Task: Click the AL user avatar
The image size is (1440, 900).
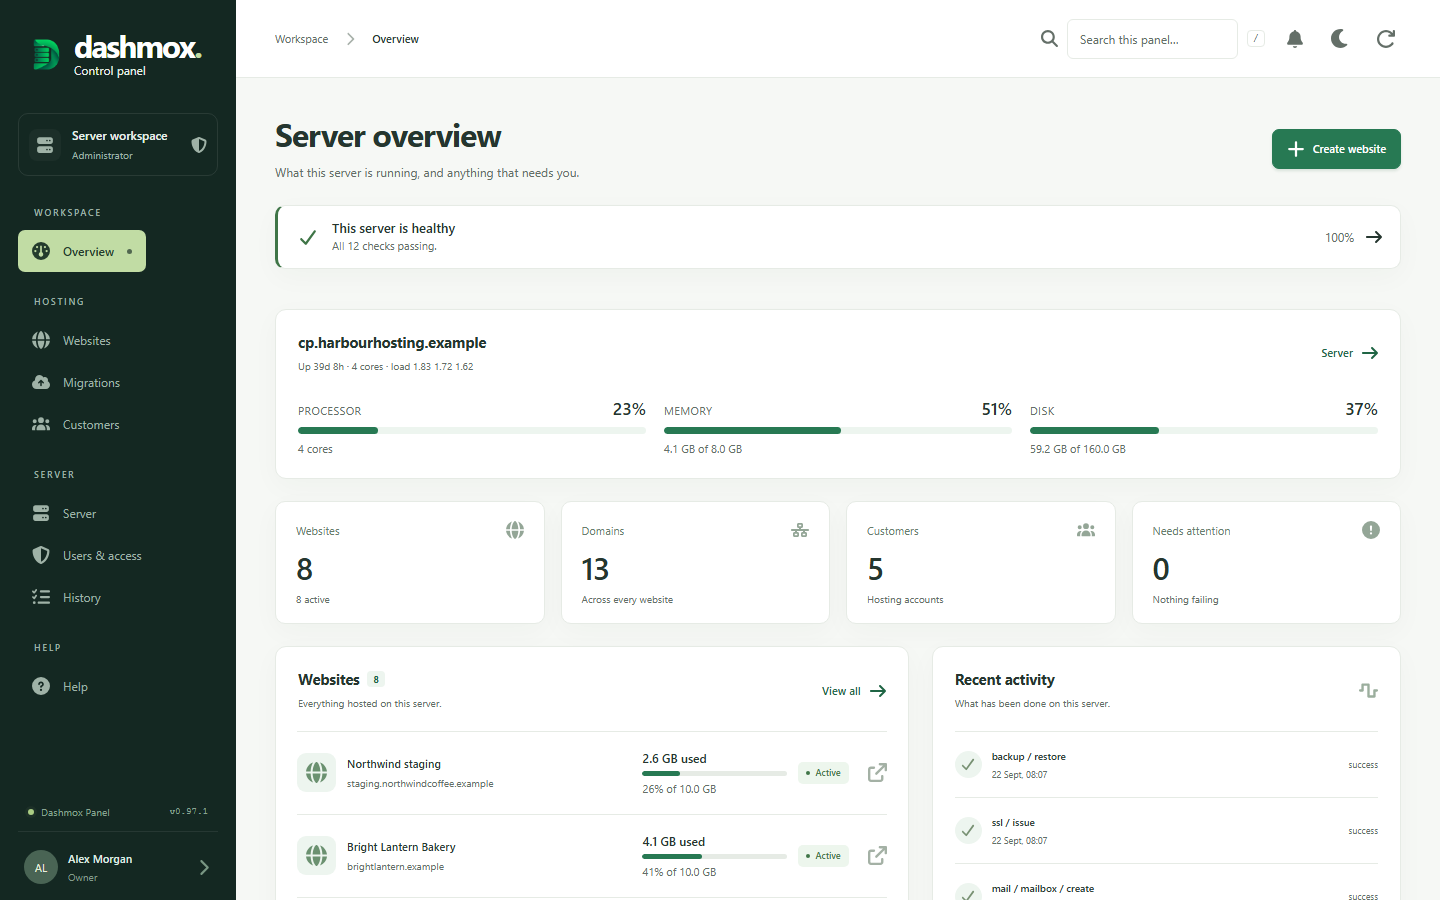Action: [41, 868]
